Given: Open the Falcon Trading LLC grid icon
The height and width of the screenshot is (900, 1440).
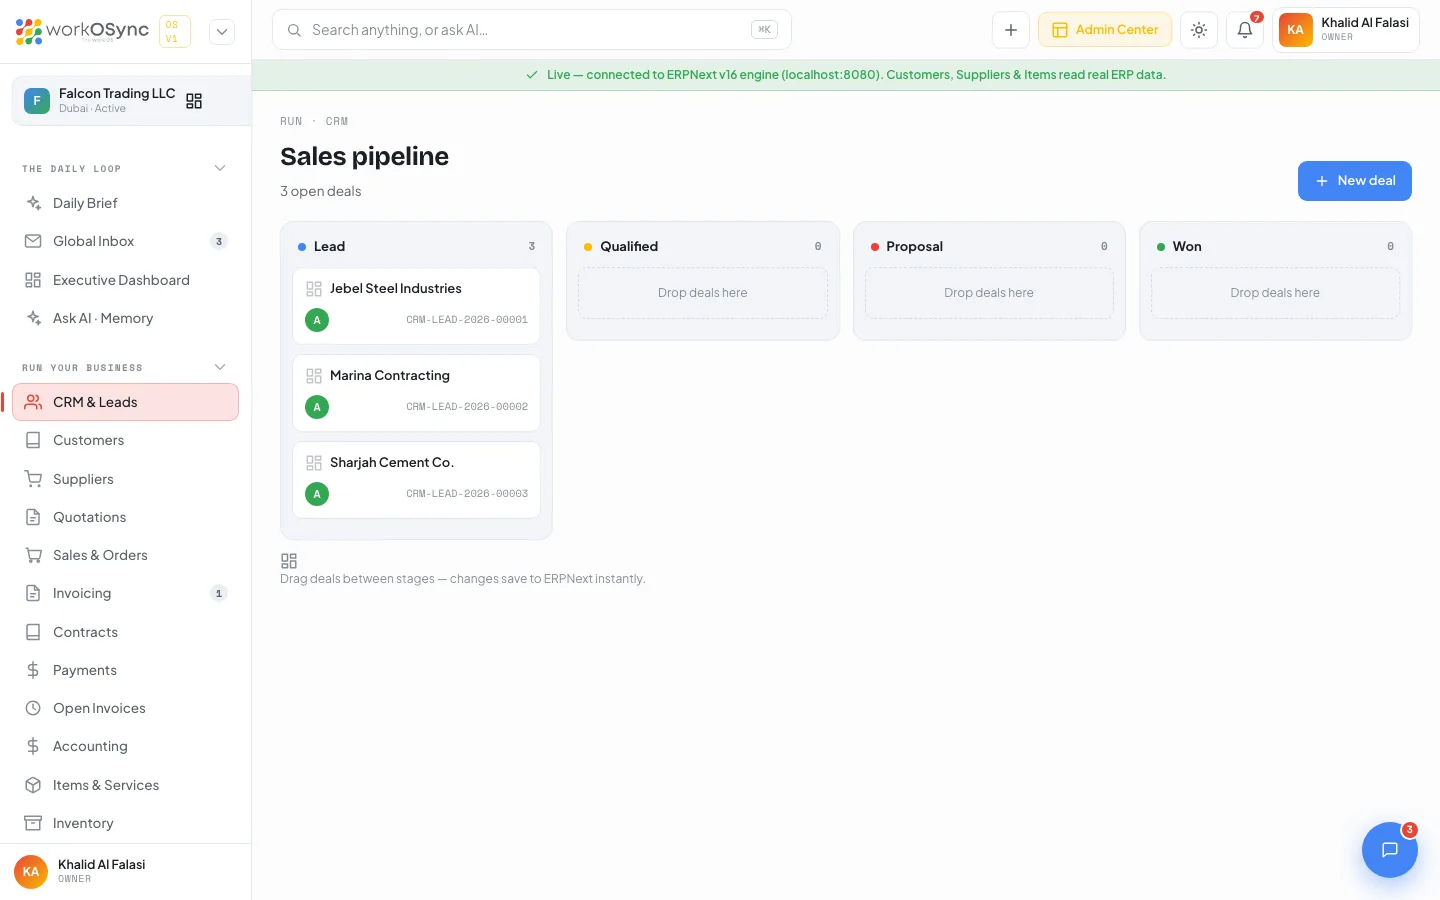Looking at the screenshot, I should tap(194, 101).
